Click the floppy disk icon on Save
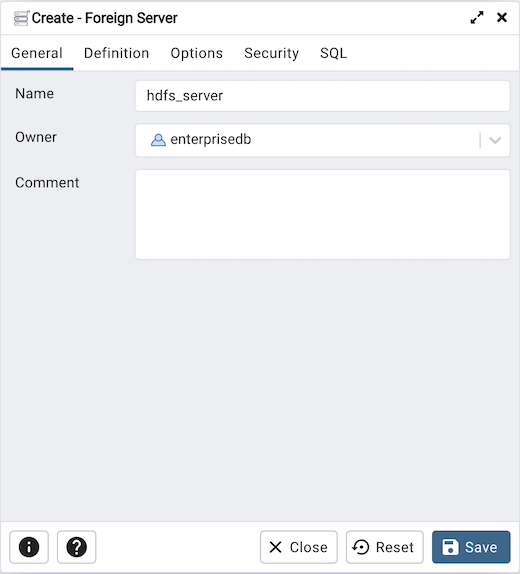 [x=450, y=547]
